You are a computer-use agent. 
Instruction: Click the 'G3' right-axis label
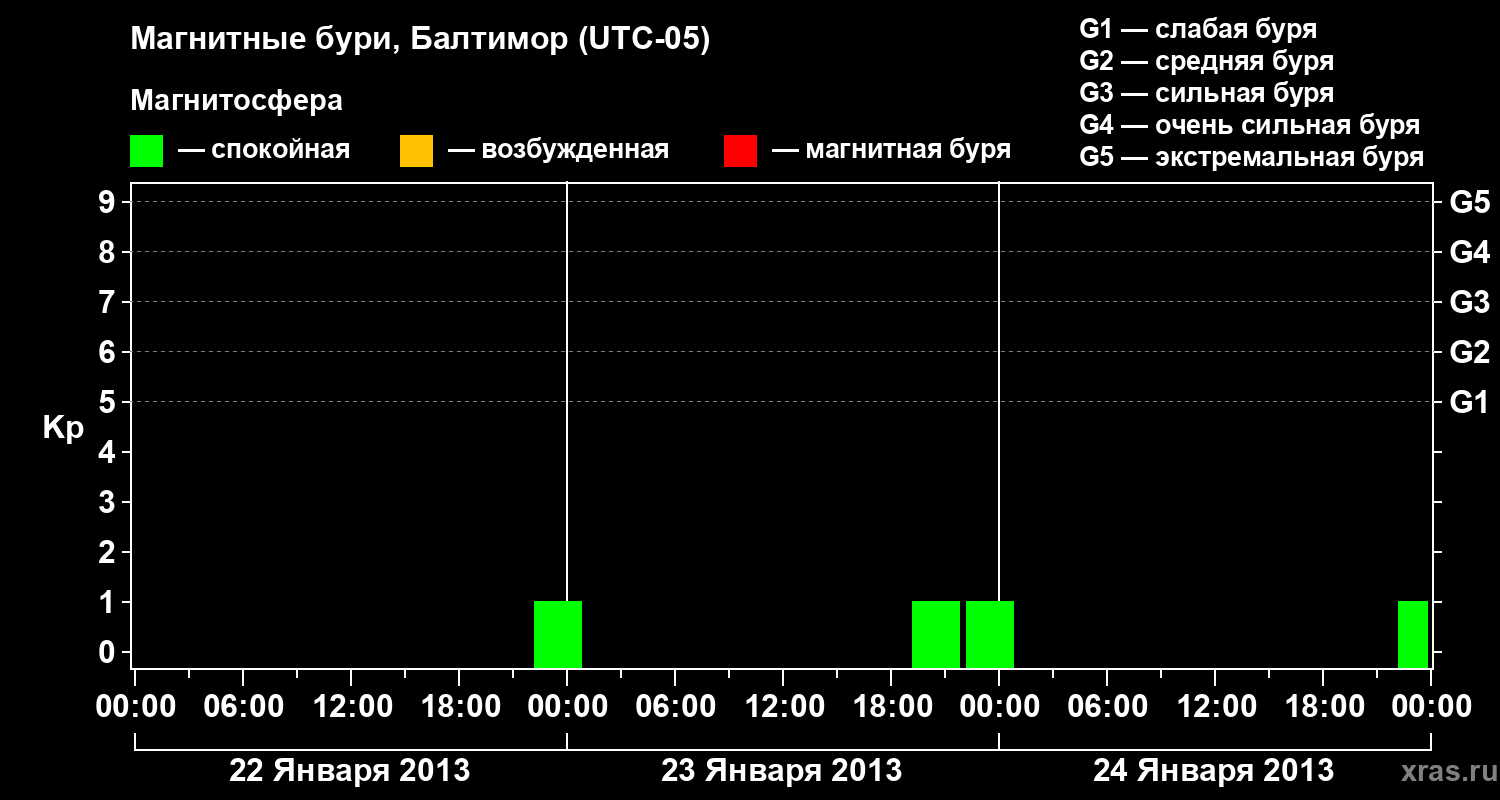(1470, 302)
